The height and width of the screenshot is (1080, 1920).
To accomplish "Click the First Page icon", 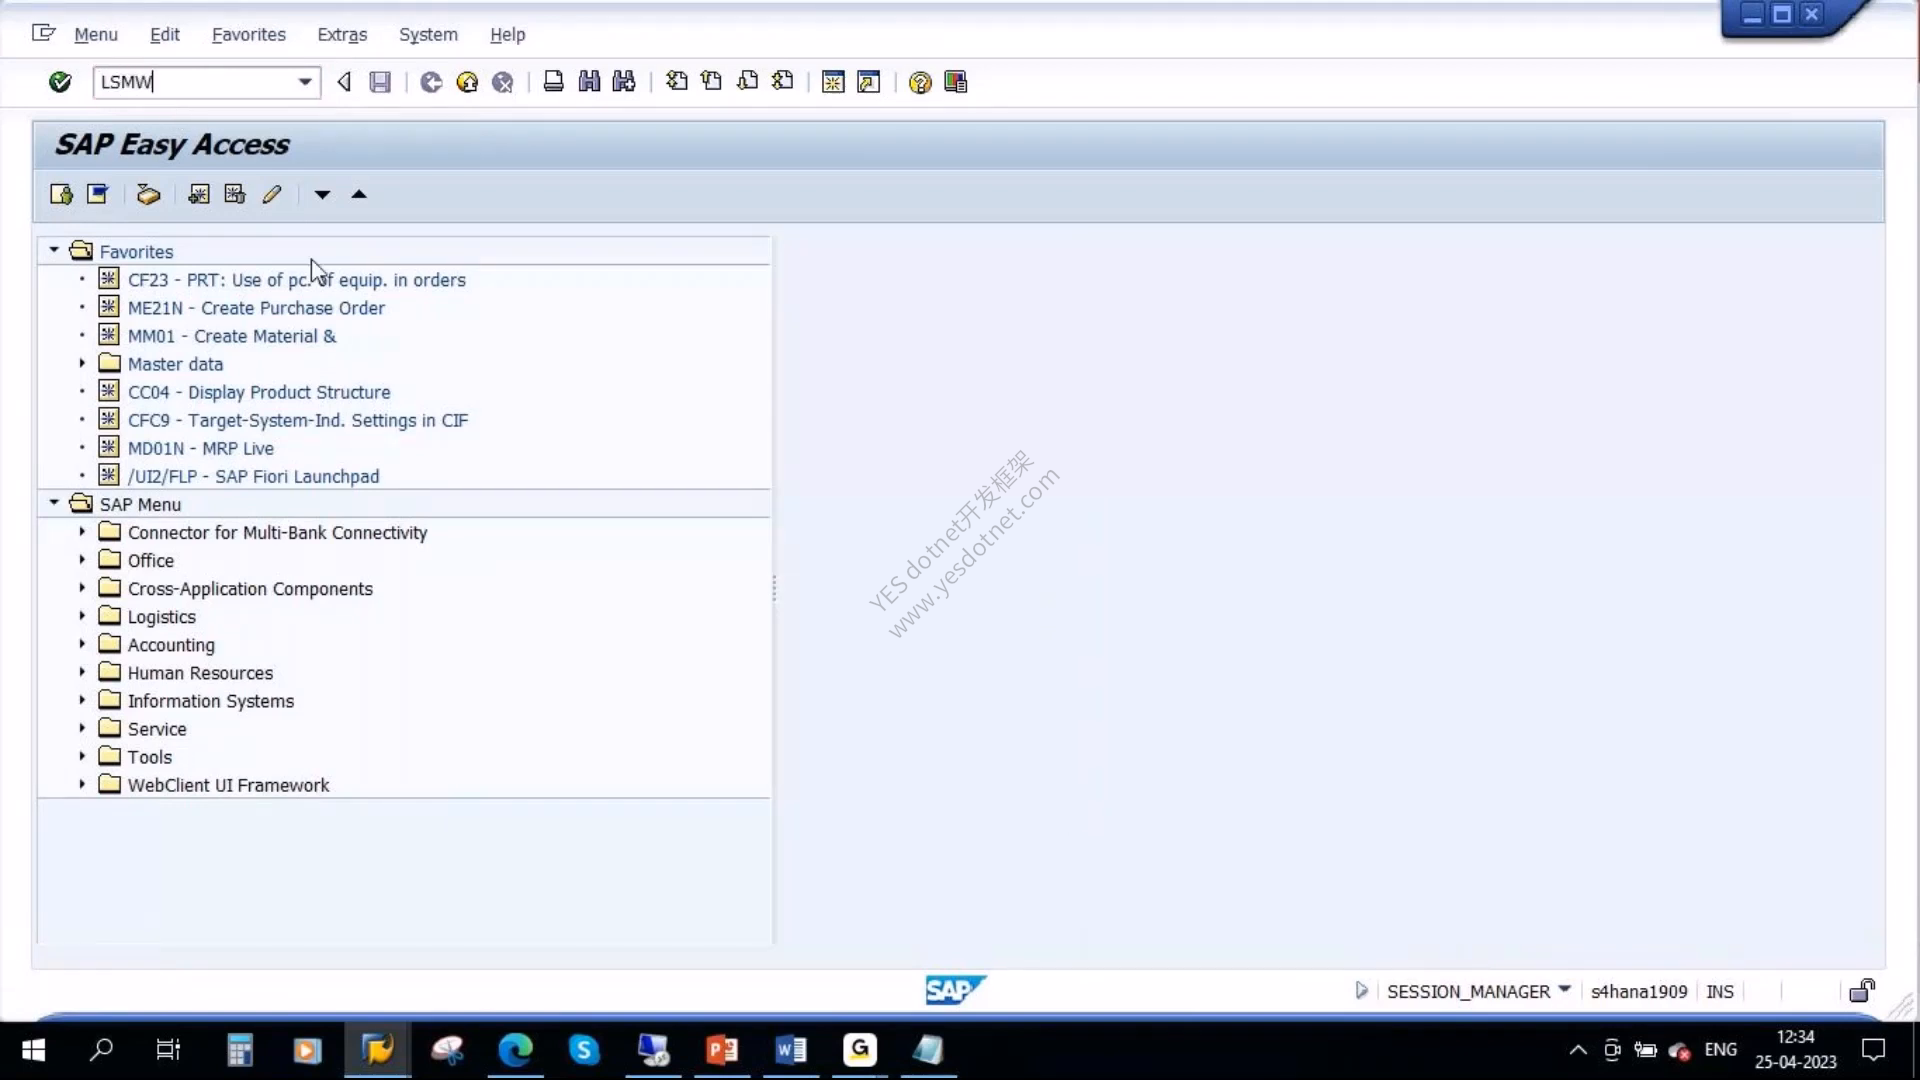I will pos(677,82).
